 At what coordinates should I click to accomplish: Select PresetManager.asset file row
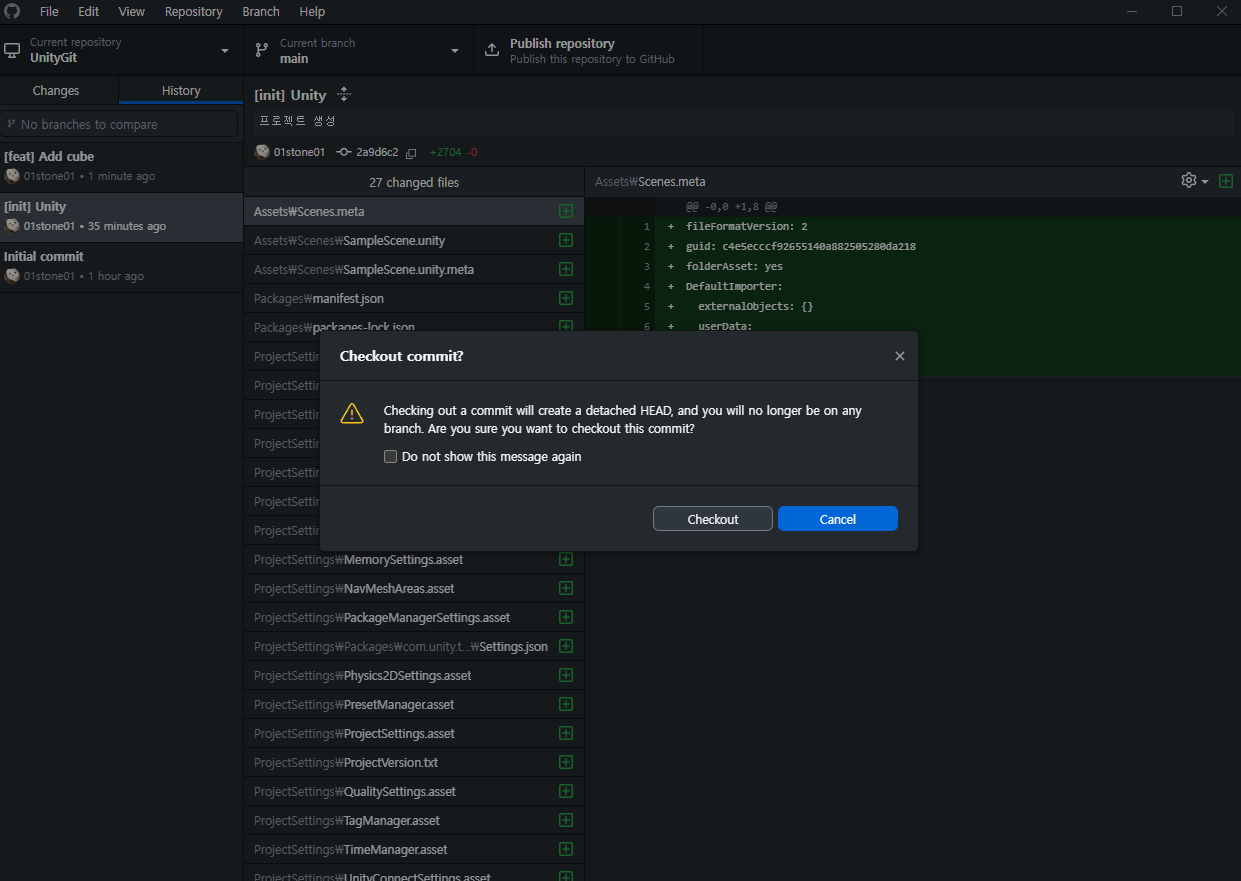coord(414,704)
